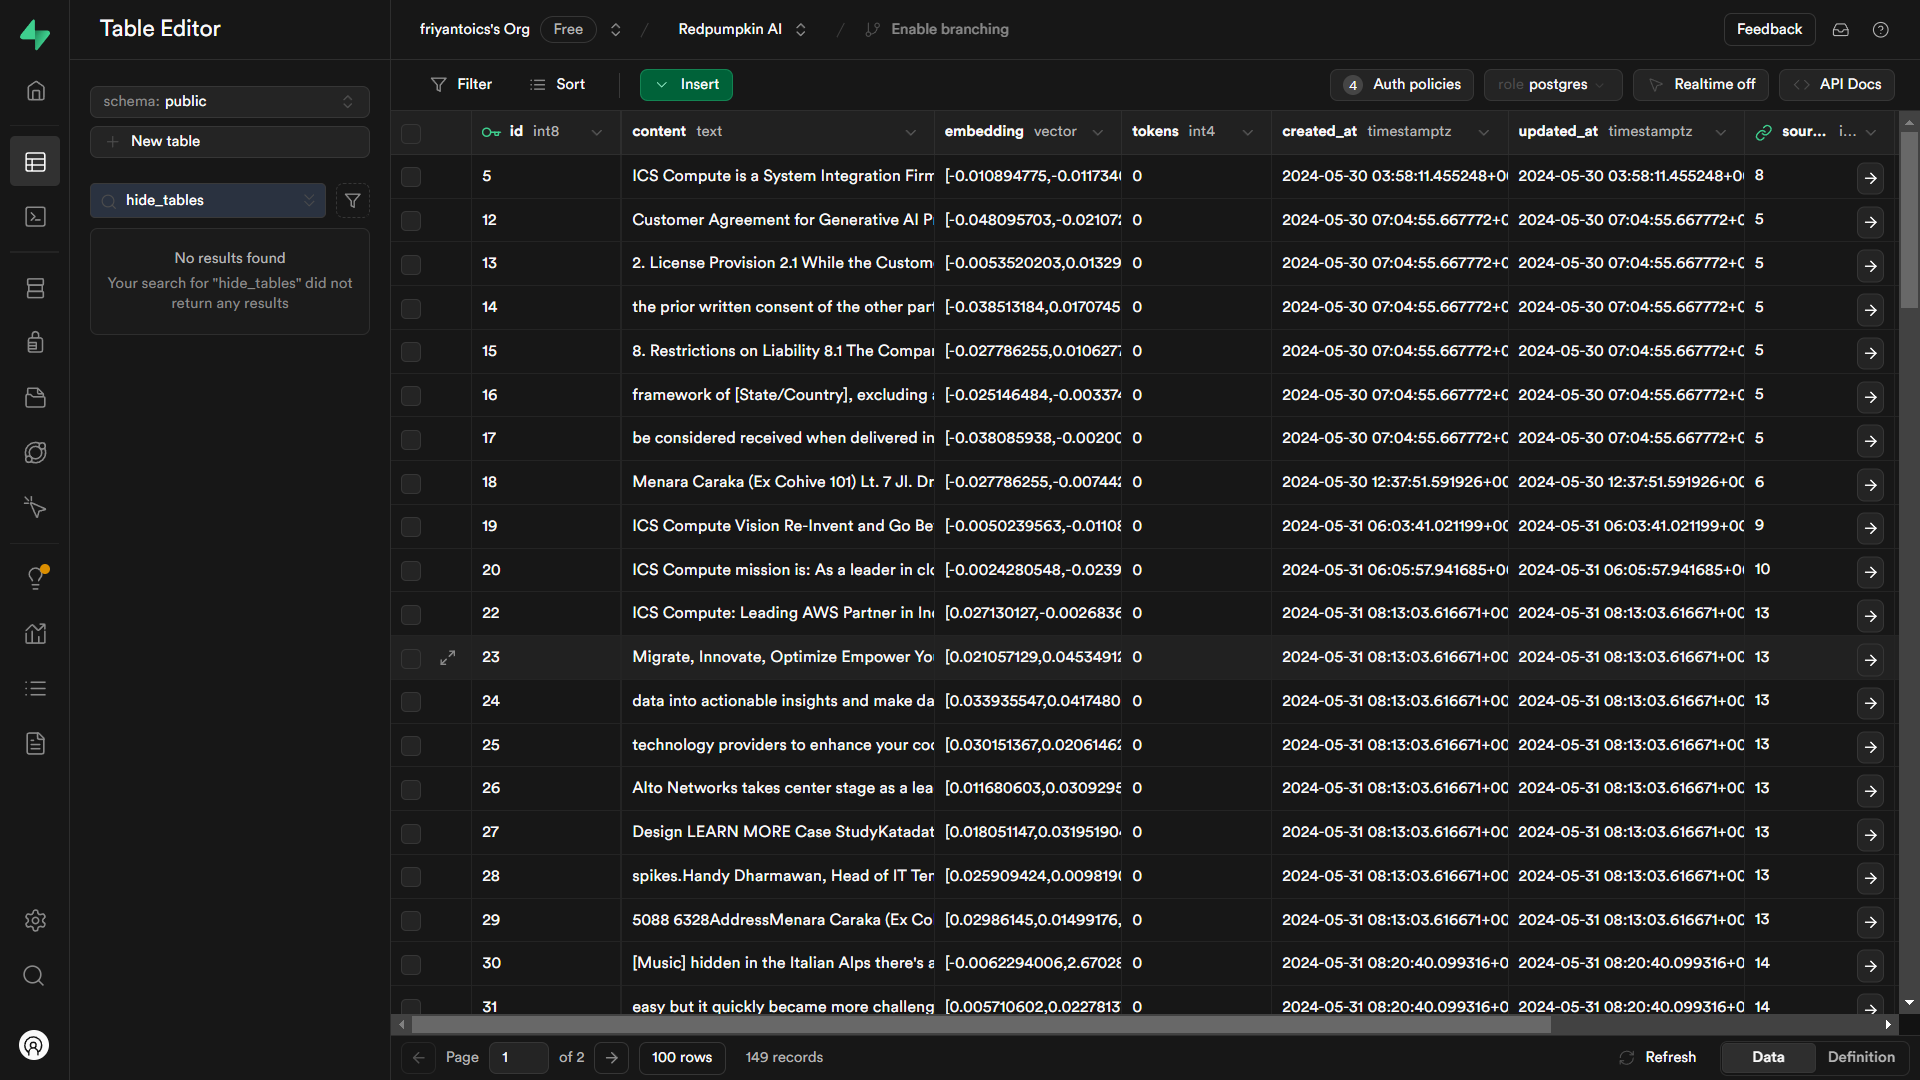Go to next page arrow
Viewport: 1920px width, 1080px height.
(x=612, y=1058)
